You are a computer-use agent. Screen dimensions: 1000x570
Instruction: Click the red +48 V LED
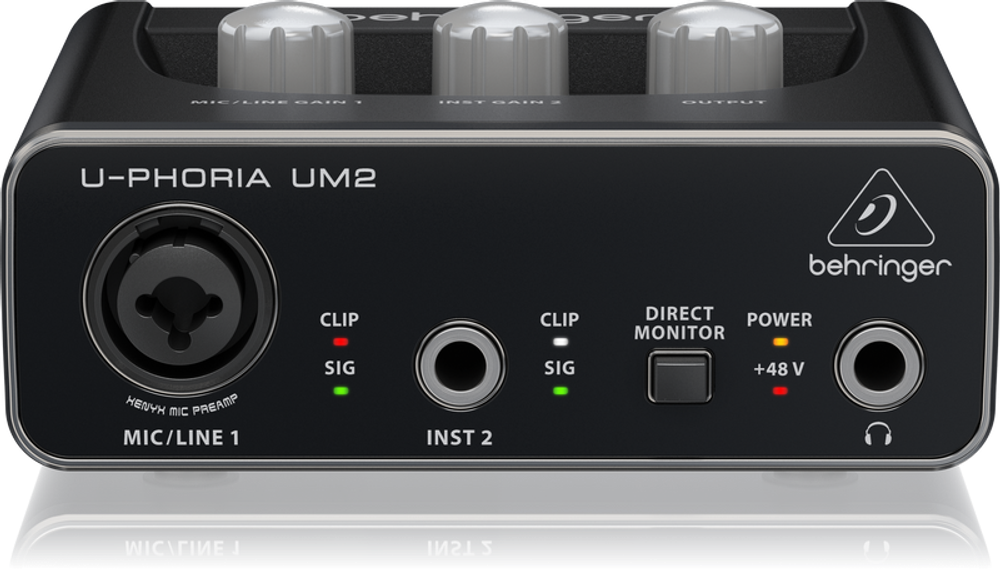[x=780, y=391]
